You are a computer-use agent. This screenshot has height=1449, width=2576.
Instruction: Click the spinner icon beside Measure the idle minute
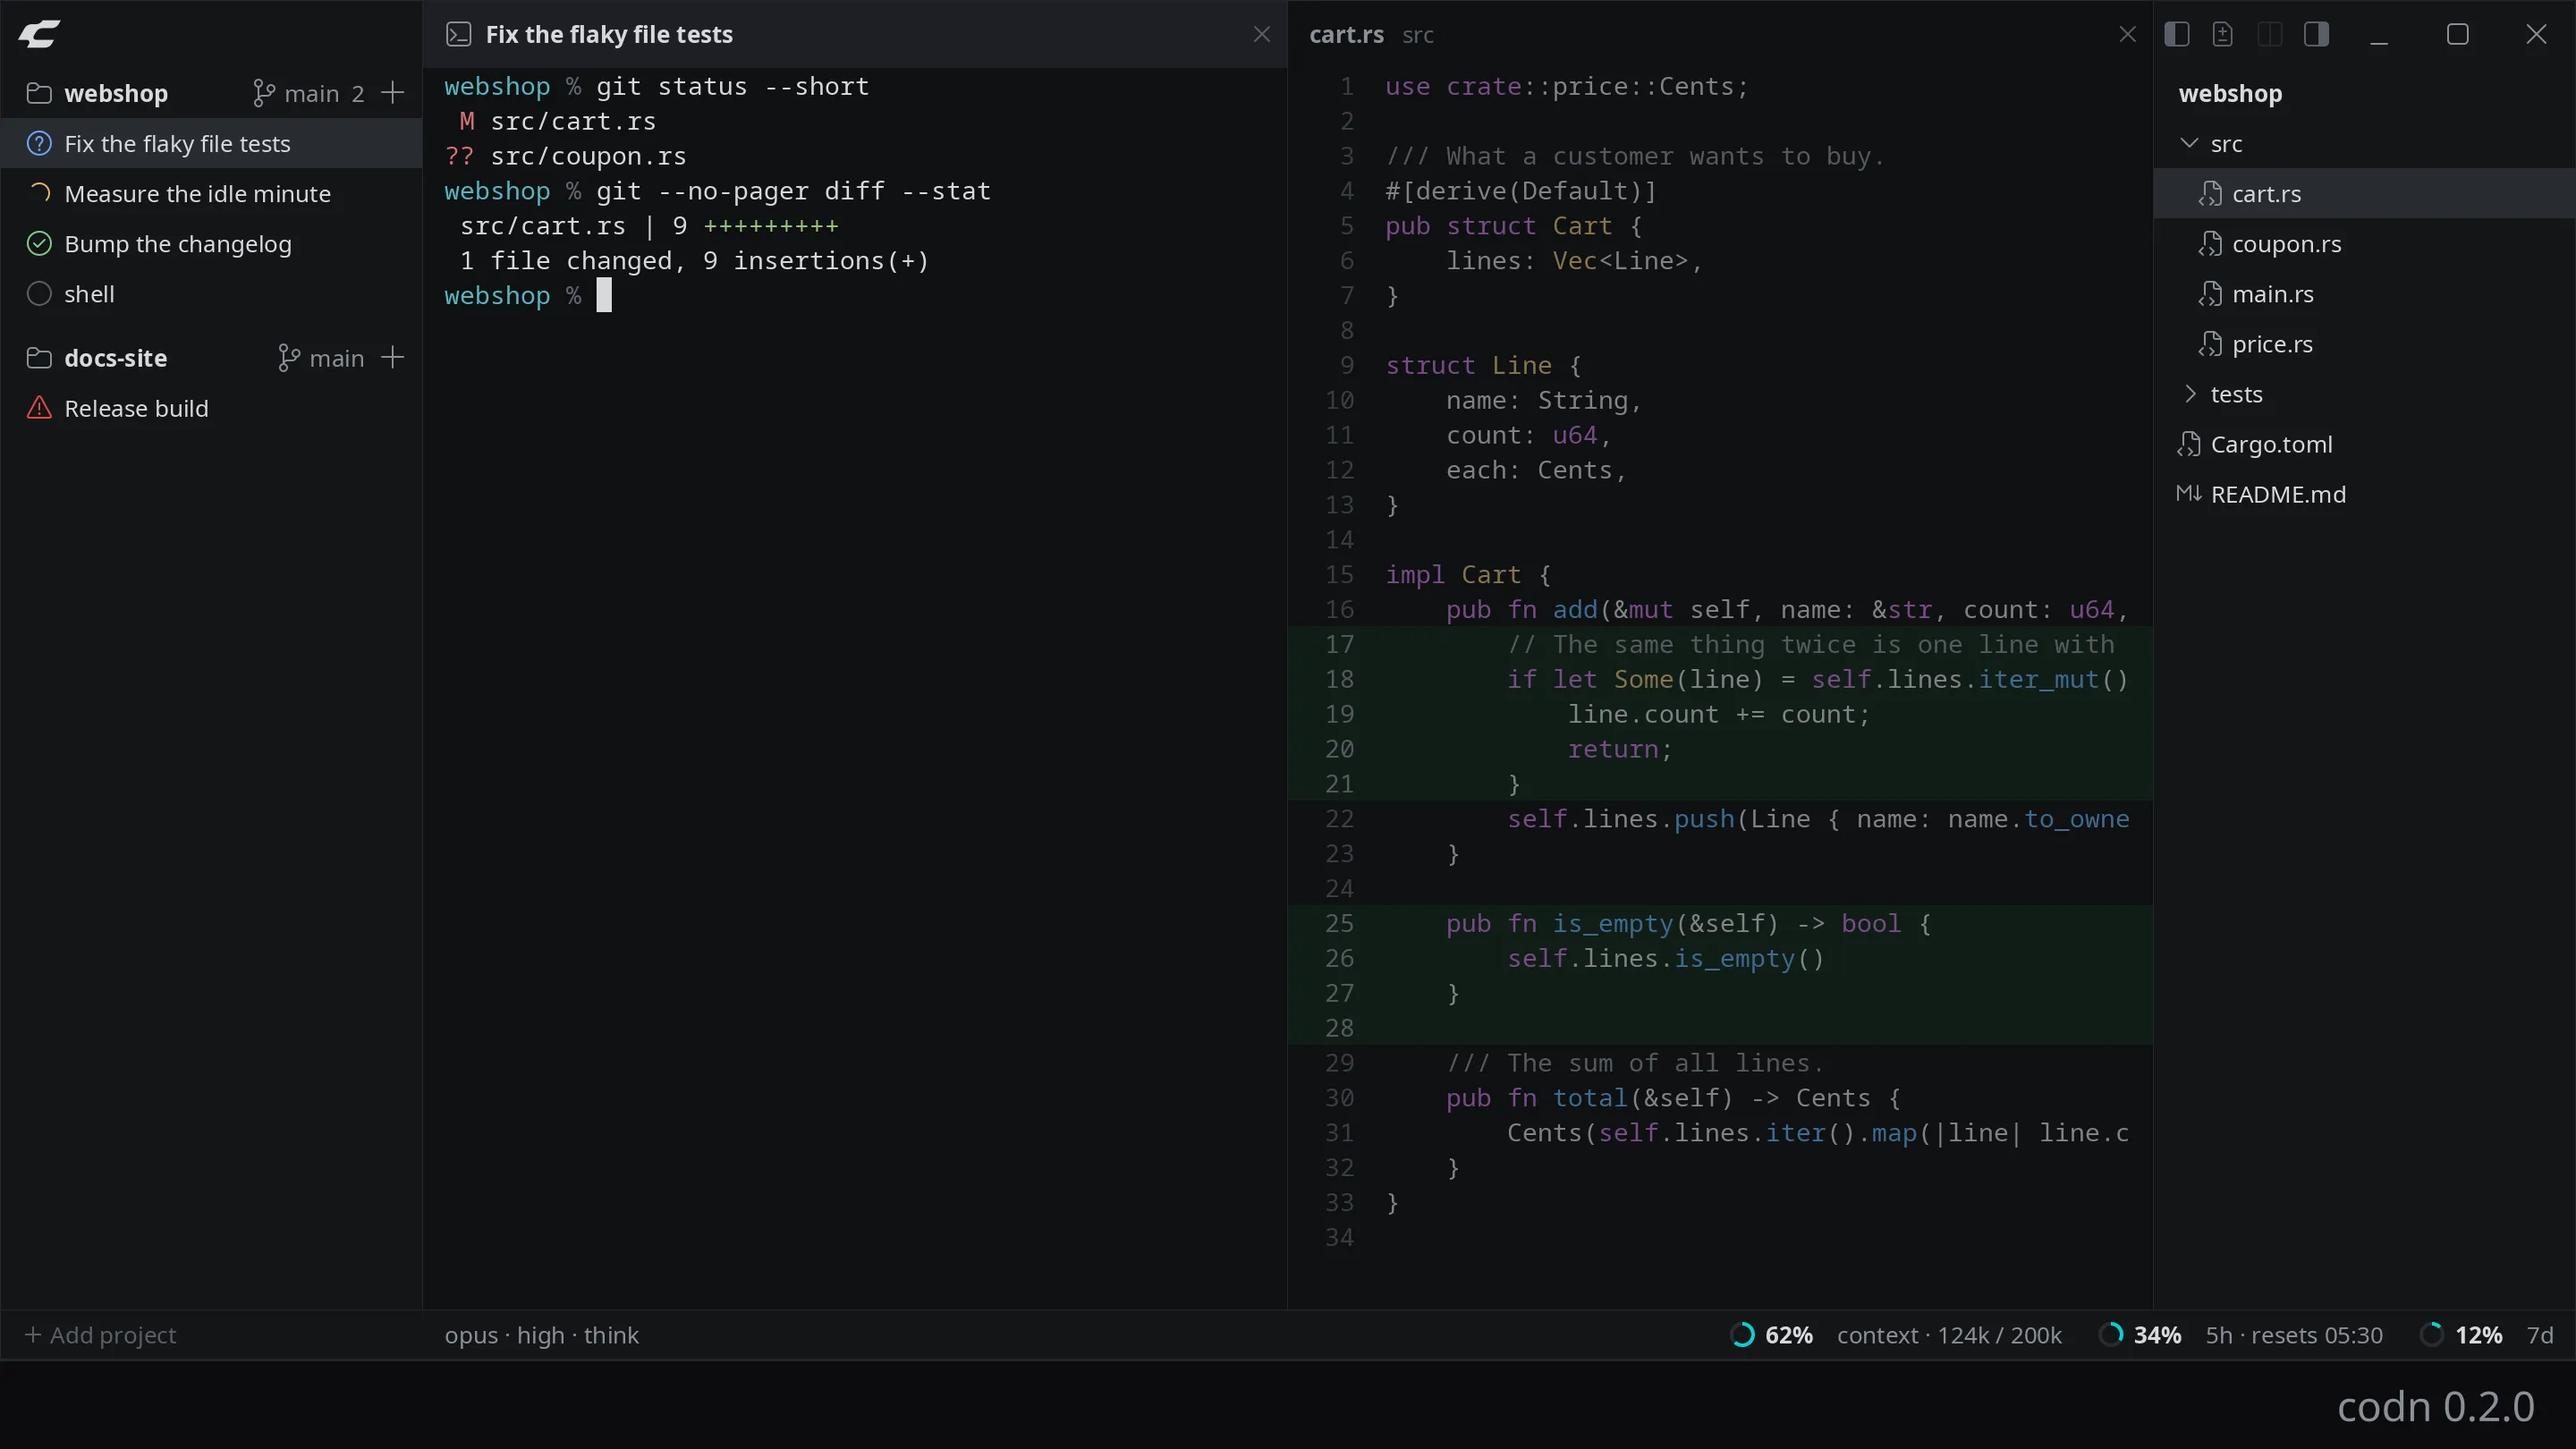(39, 193)
